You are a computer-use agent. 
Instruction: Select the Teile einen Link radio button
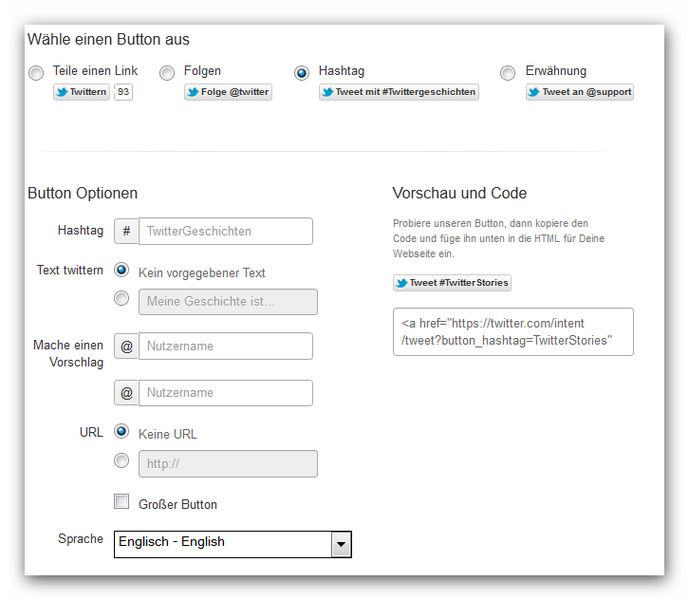point(36,73)
